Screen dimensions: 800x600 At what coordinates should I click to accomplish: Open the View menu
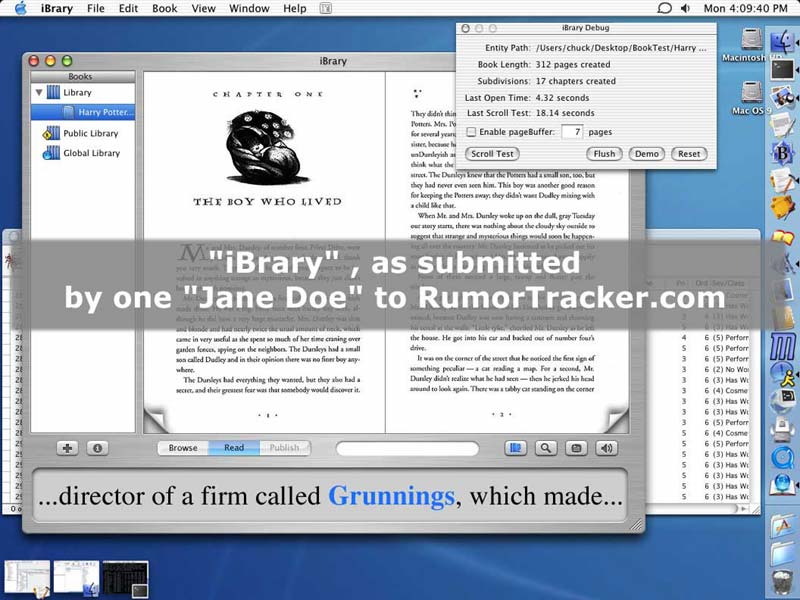click(203, 9)
